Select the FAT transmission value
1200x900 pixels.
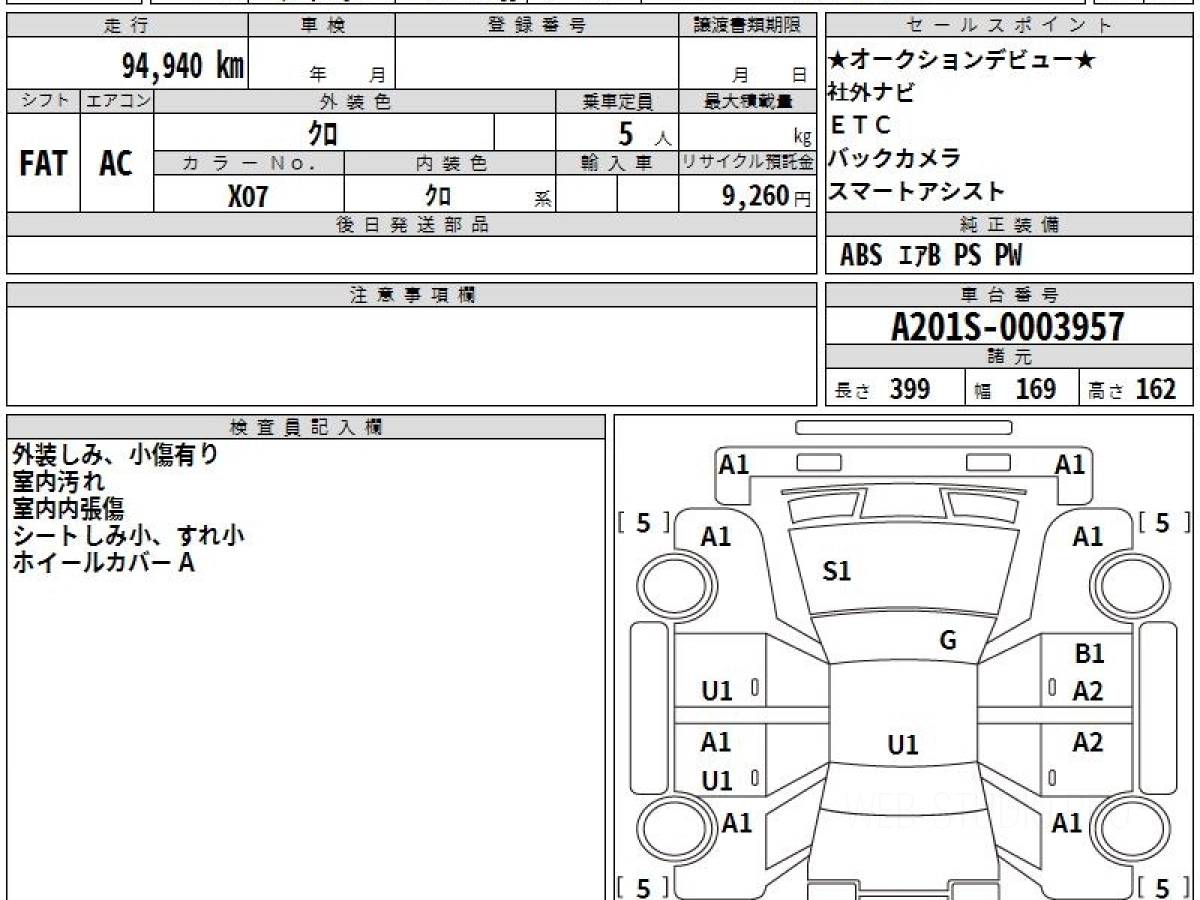pos(43,163)
